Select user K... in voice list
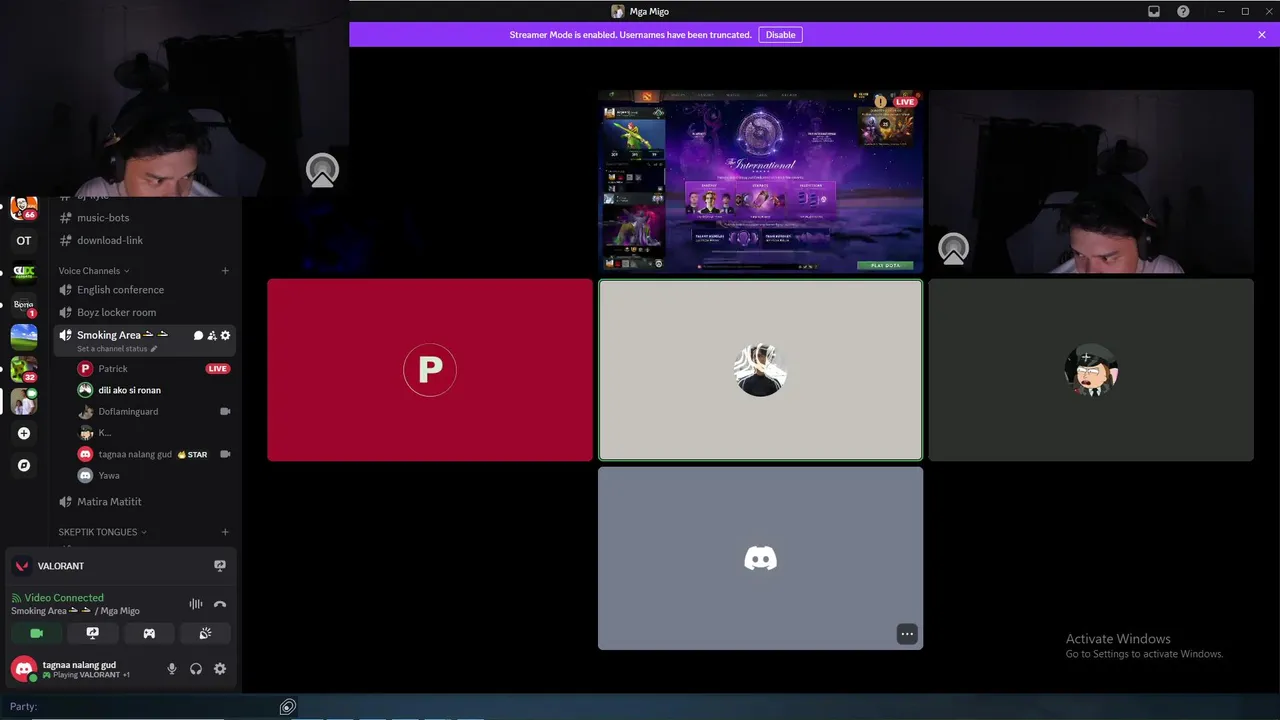Image resolution: width=1280 pixels, height=720 pixels. pos(105,433)
